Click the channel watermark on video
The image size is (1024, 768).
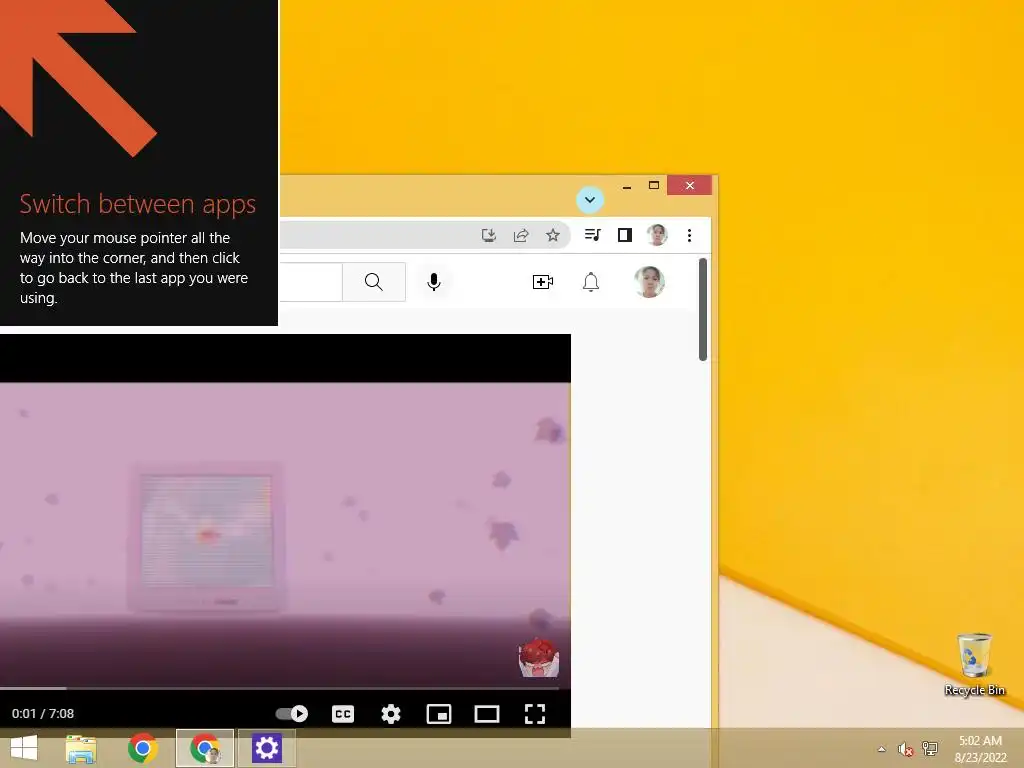click(x=538, y=658)
